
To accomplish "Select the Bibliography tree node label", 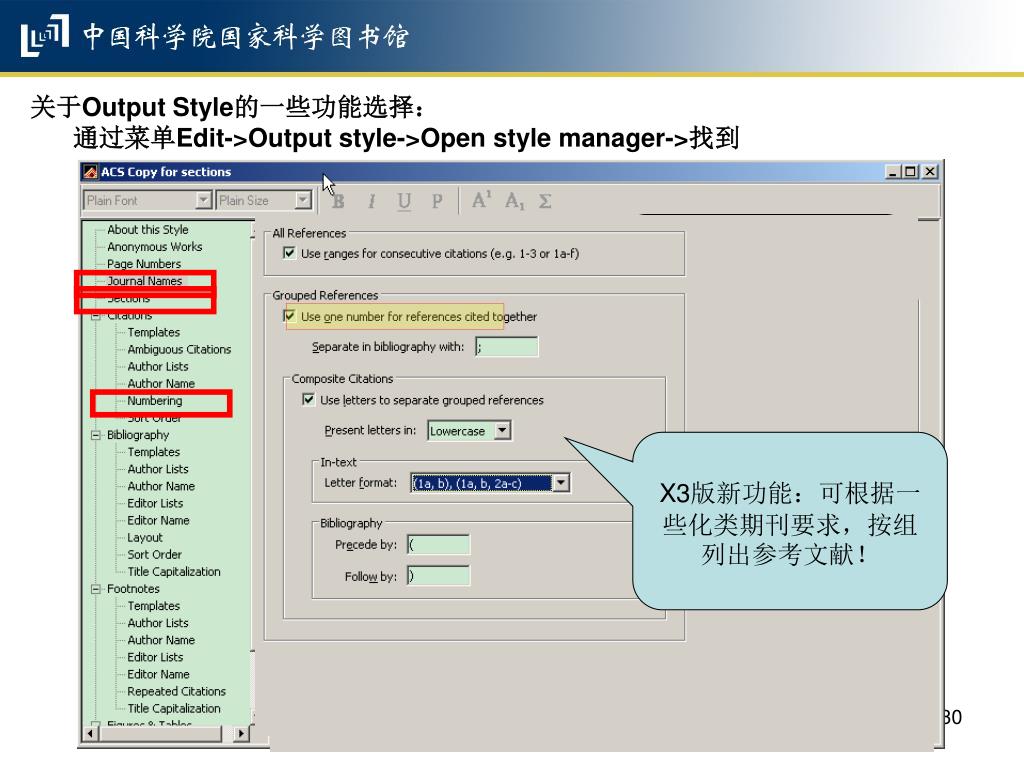I will [138, 435].
